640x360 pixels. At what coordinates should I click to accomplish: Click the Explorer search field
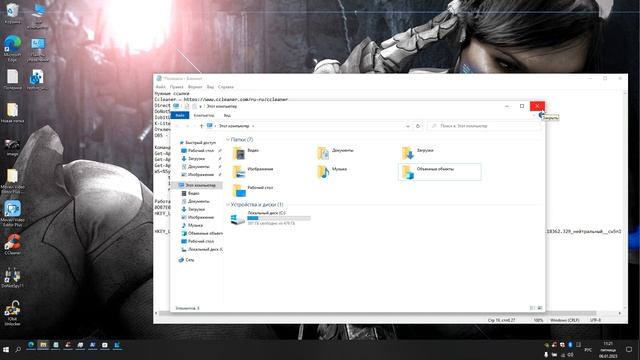[x=485, y=126]
